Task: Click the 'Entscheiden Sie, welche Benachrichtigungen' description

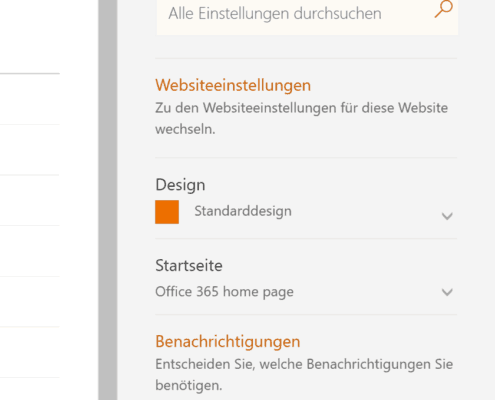Action: coord(304,375)
